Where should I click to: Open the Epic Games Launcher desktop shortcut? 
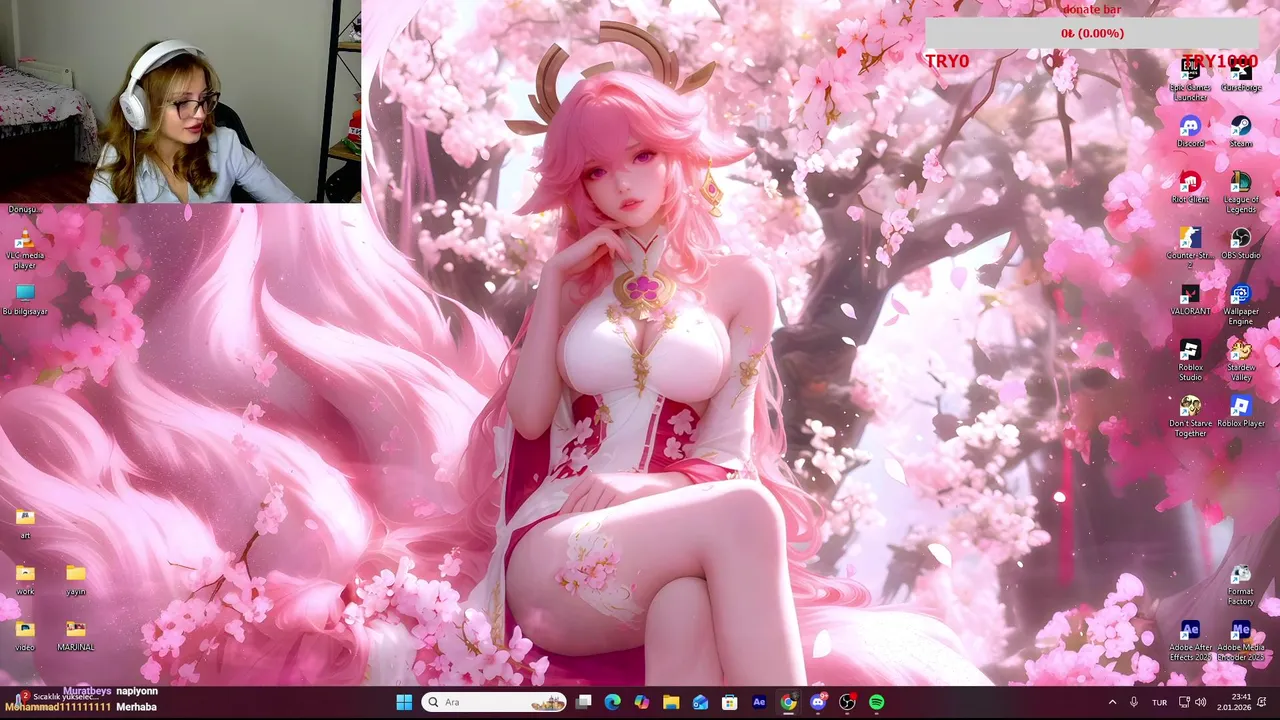pos(1190,79)
